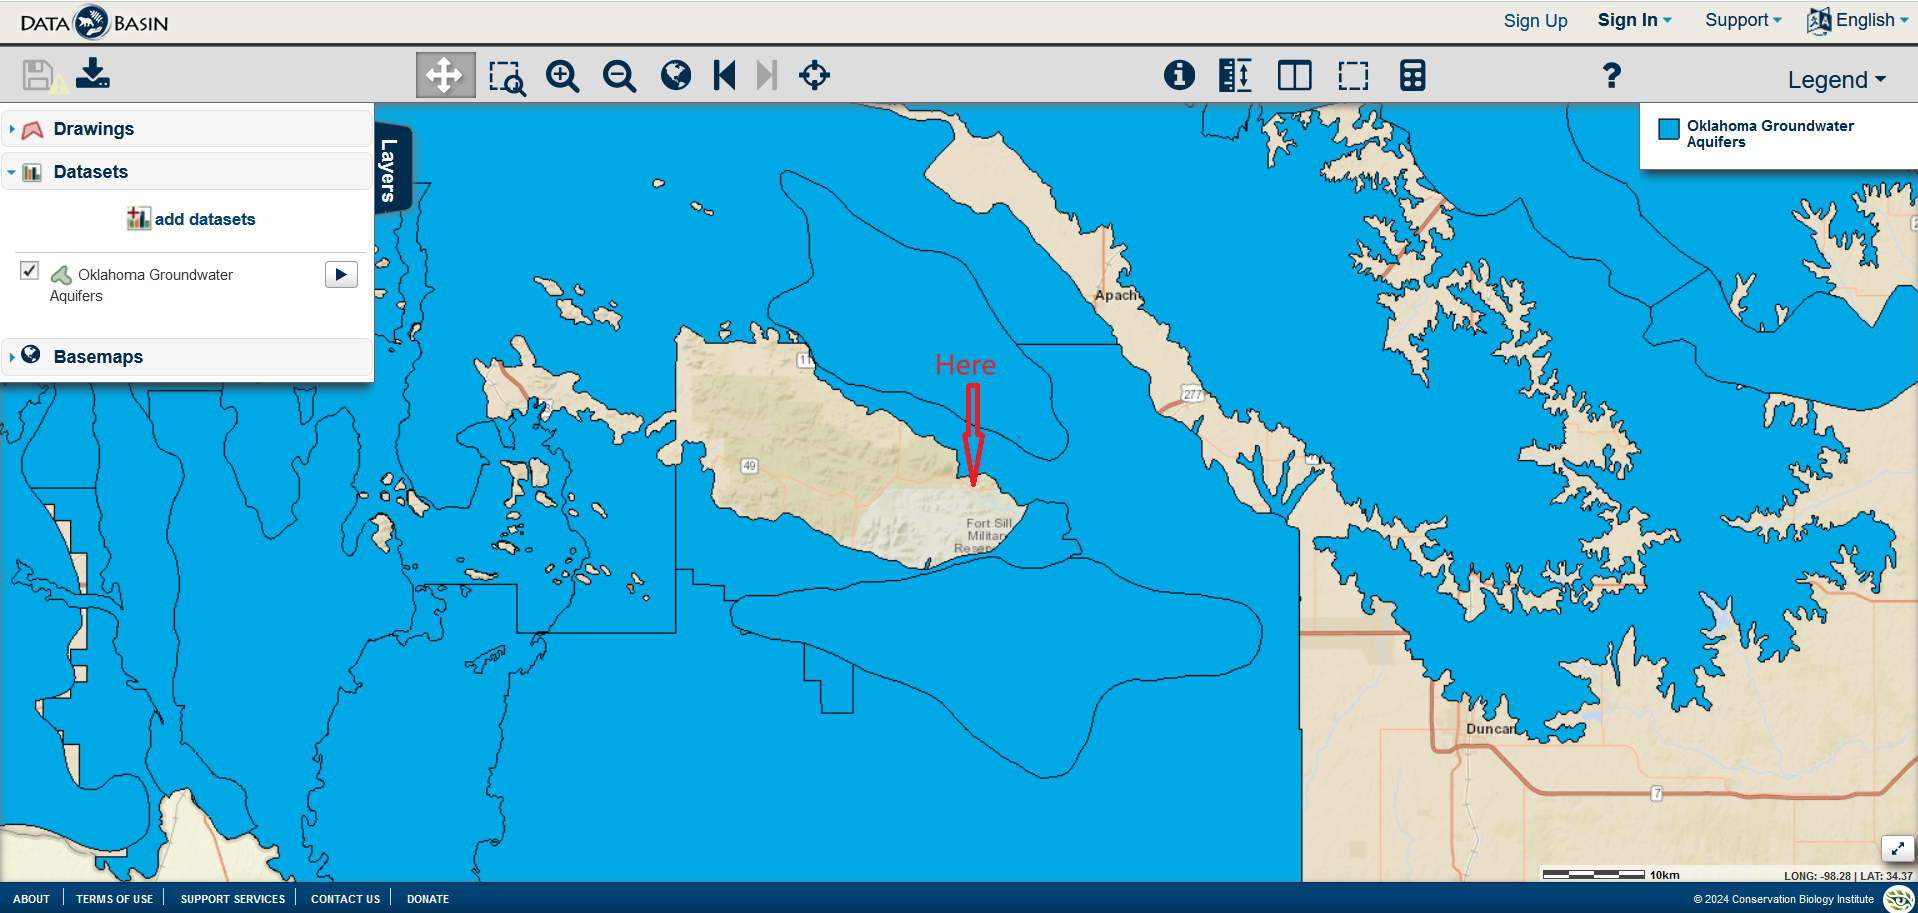Go to next map extent
Viewport: 1918px width, 913px height.
(766, 75)
